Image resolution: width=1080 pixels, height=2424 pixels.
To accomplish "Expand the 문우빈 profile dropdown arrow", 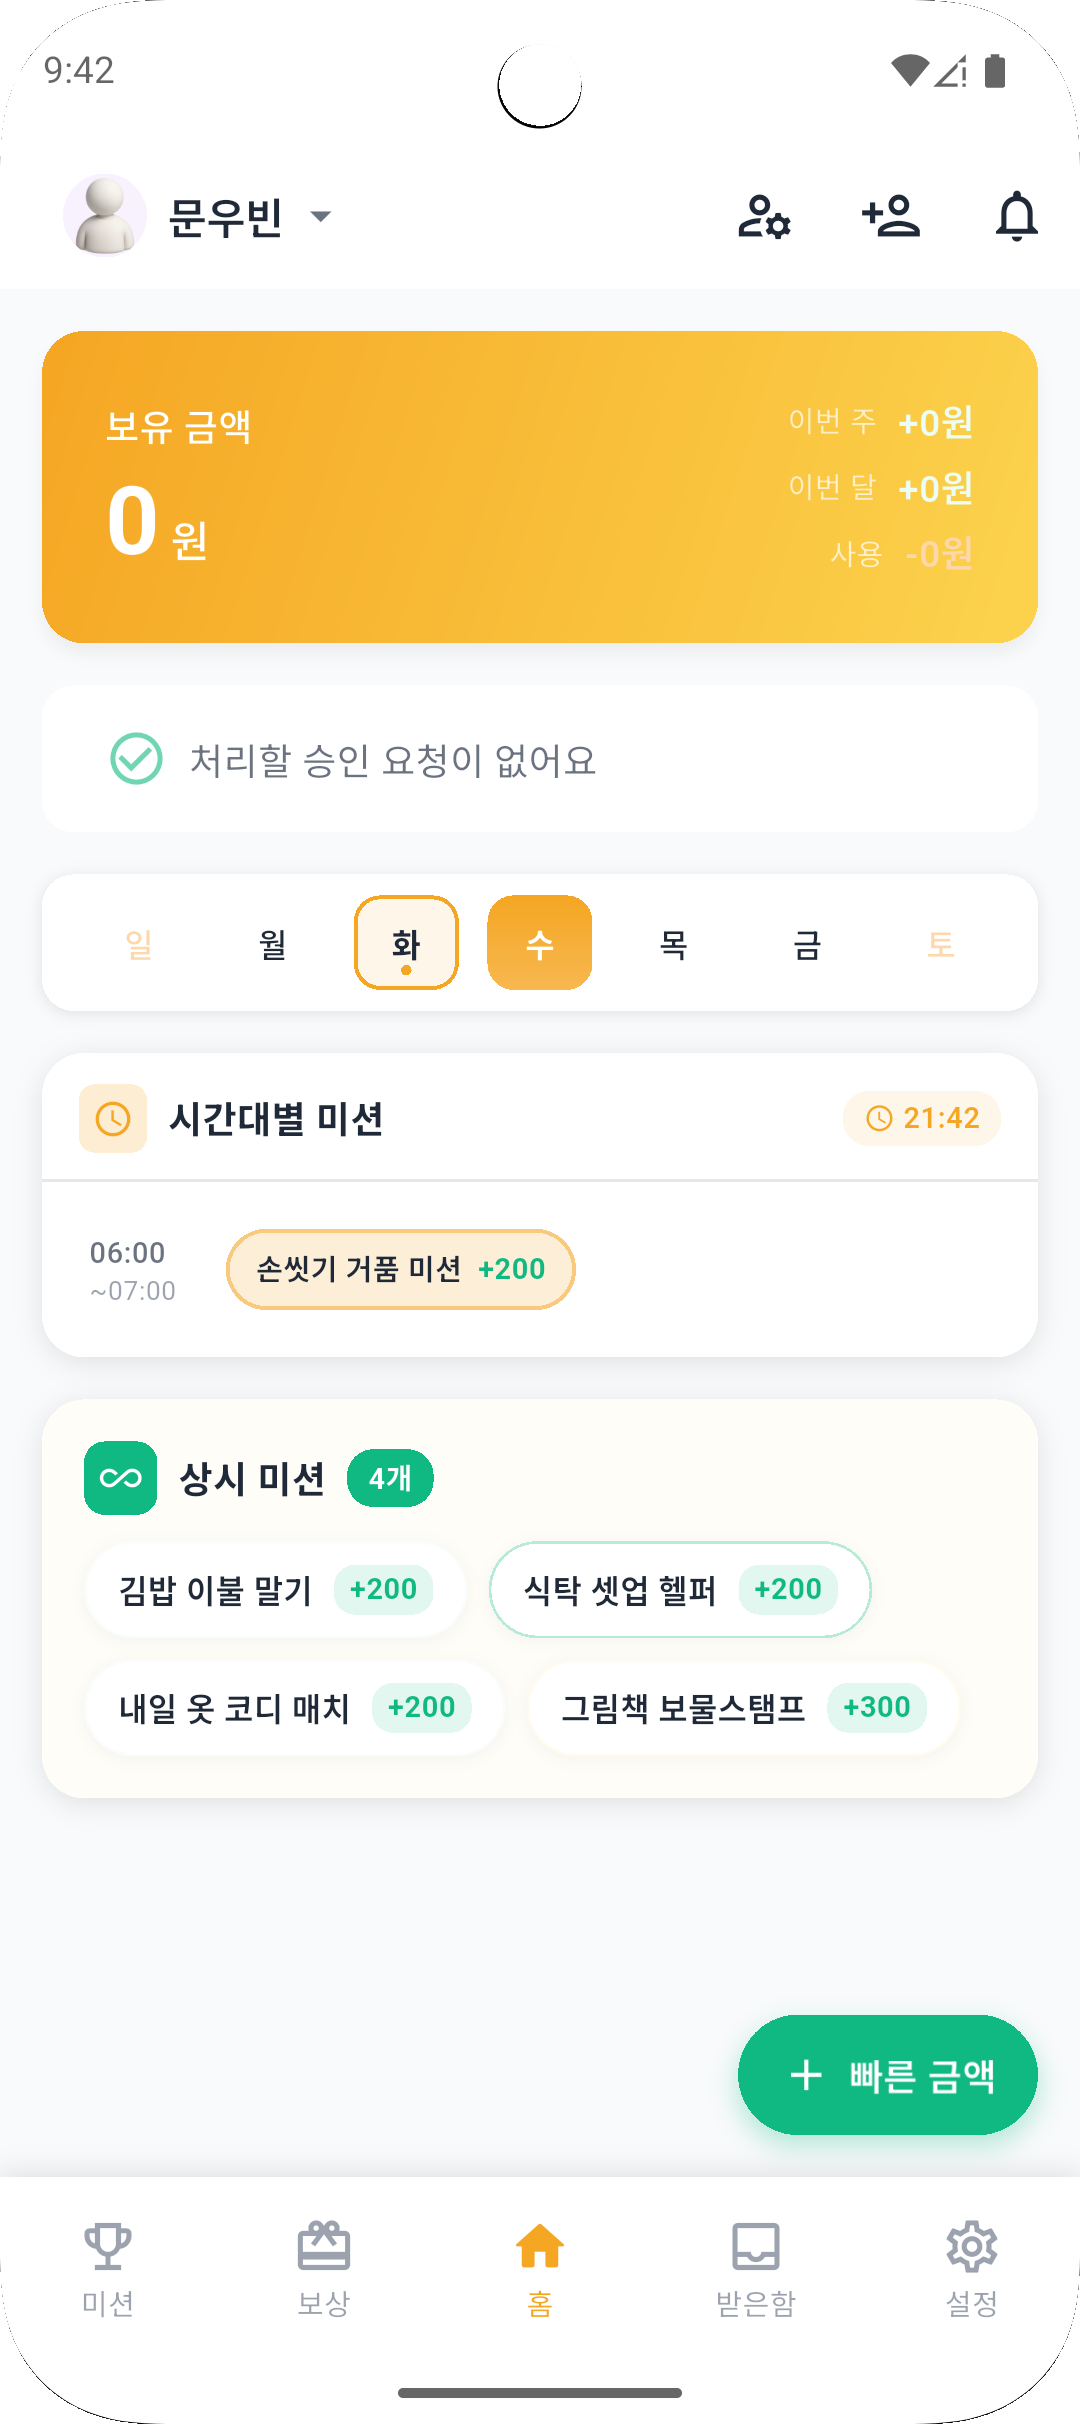I will click(321, 216).
